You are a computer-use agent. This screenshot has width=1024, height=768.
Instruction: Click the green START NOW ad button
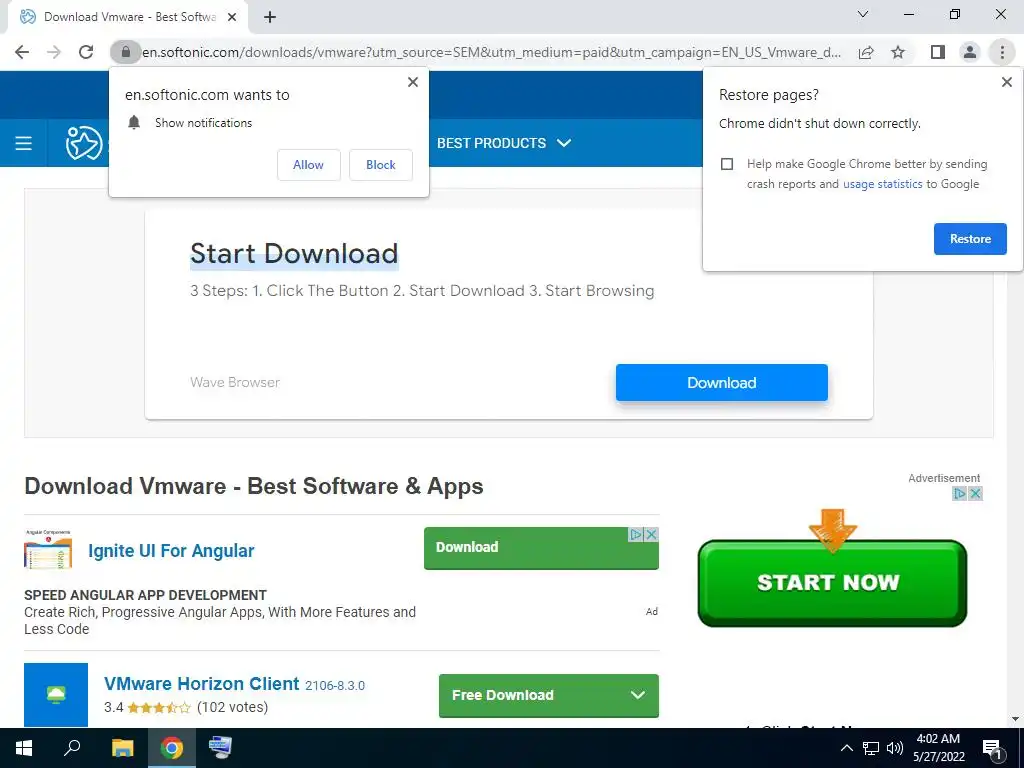(x=832, y=583)
